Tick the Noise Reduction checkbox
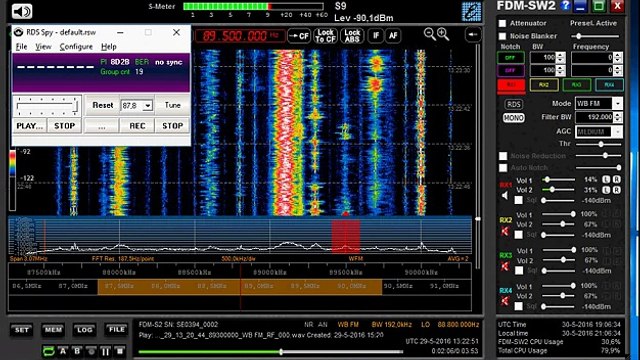Viewport: 640px width, 360px height. (x=503, y=156)
